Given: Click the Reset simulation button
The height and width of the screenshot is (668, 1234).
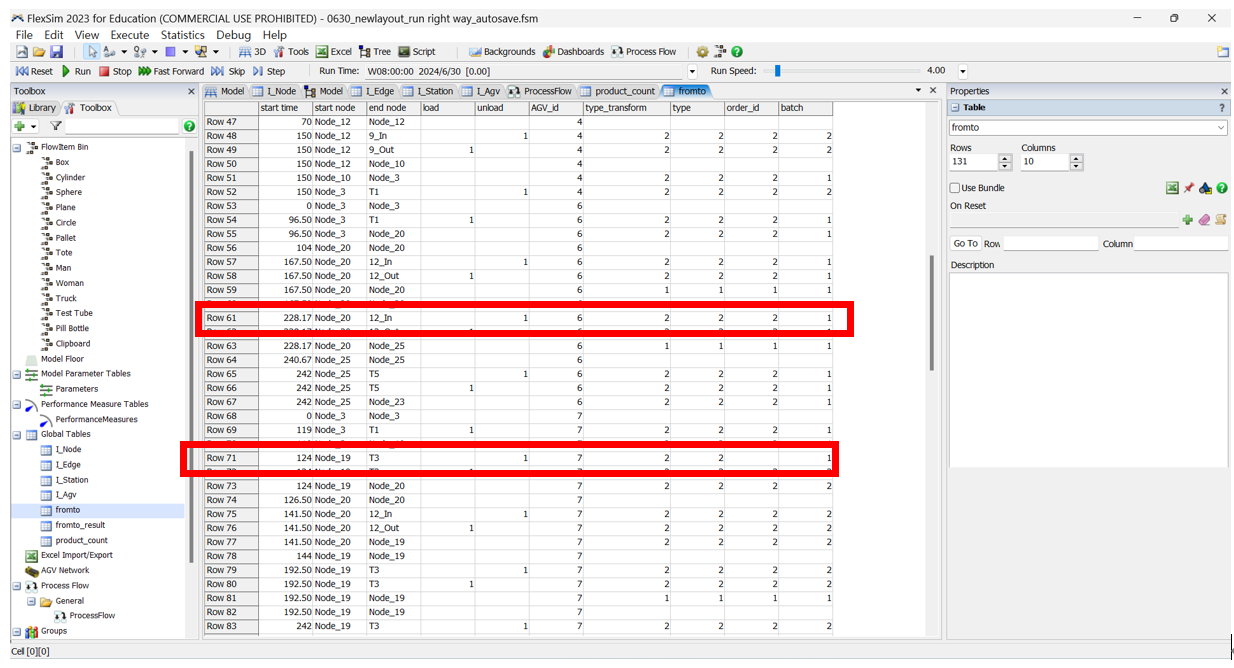Looking at the screenshot, I should tap(35, 71).
